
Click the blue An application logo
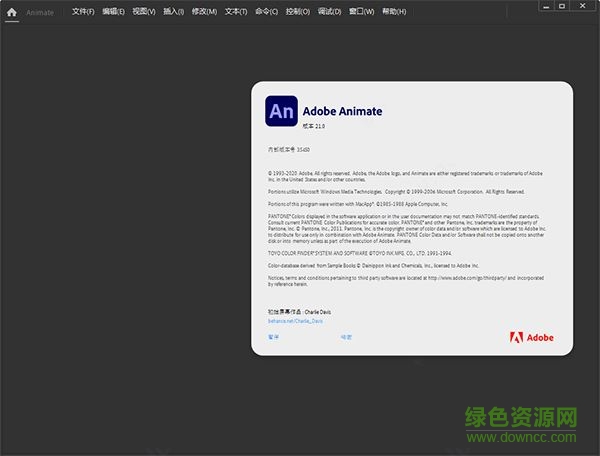[x=281, y=111]
